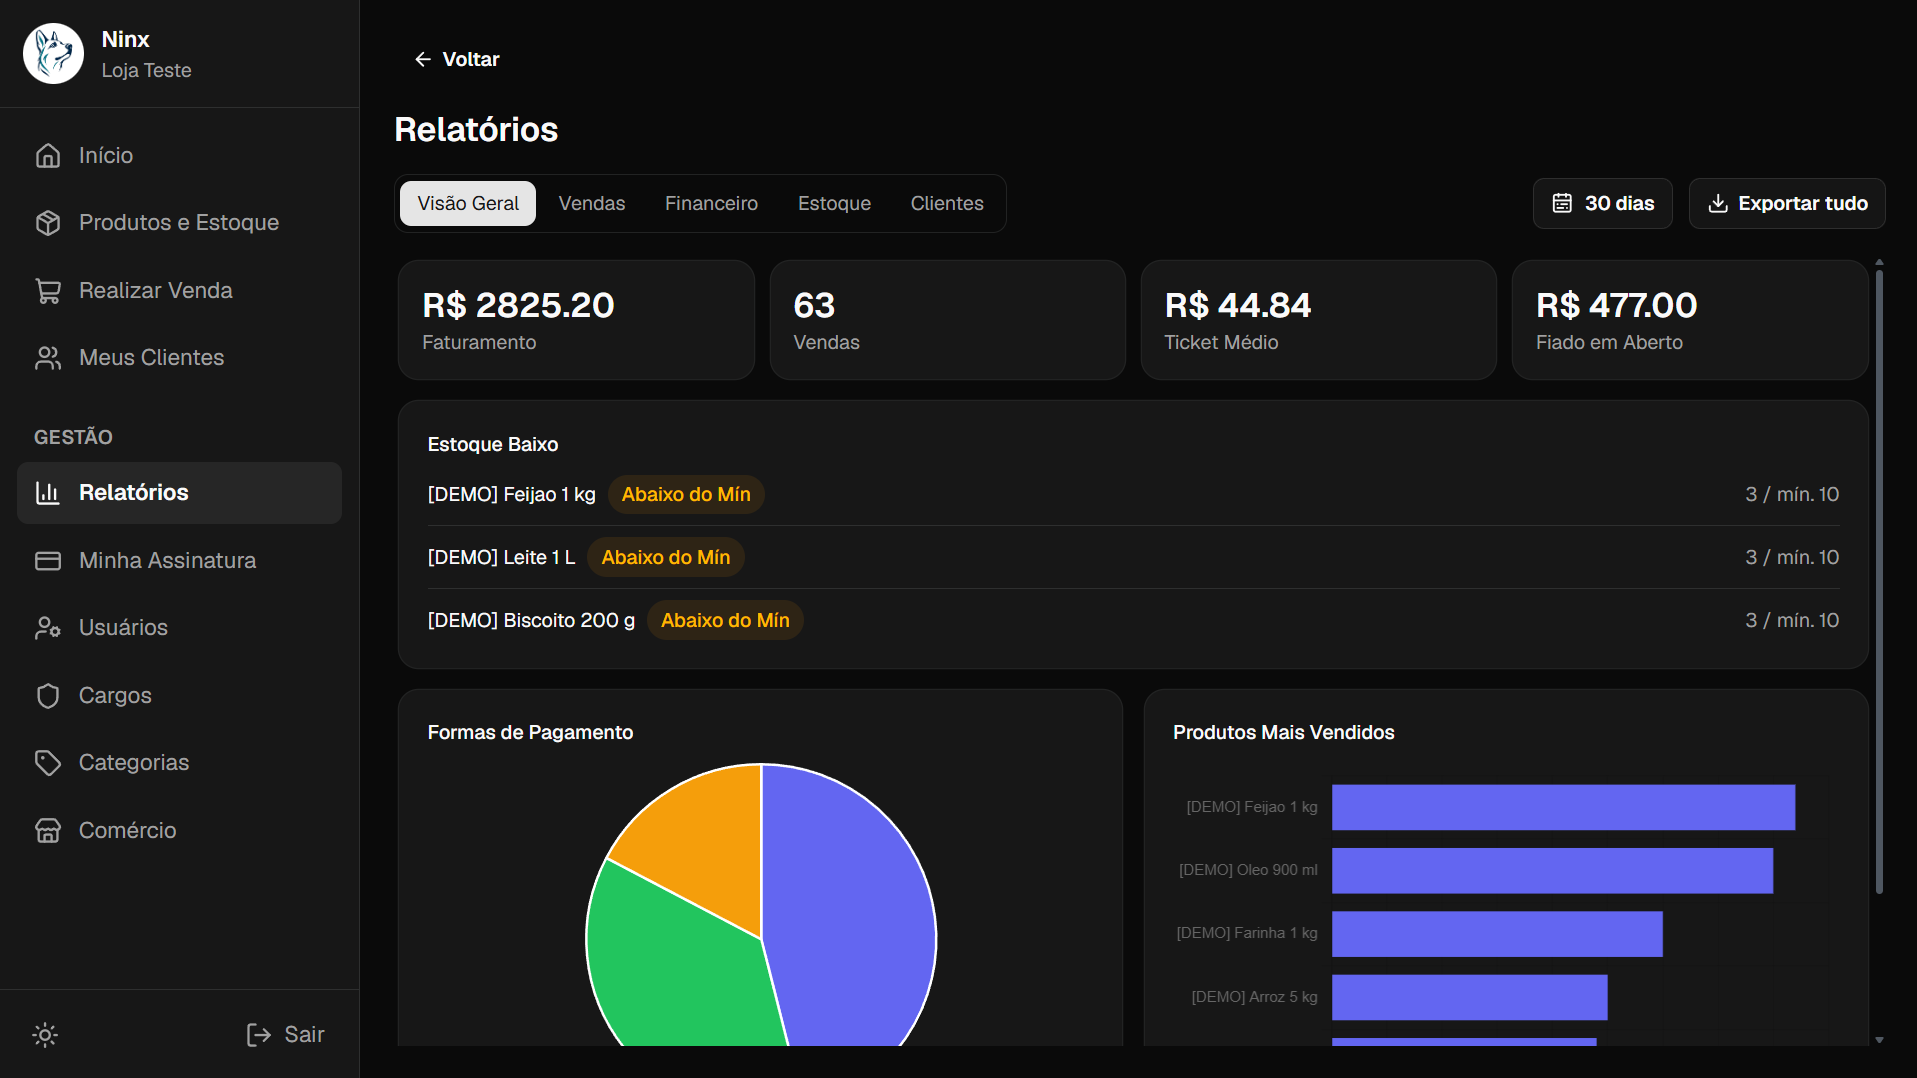Click the Categorias tag icon
The width and height of the screenshot is (1917, 1078).
click(48, 763)
